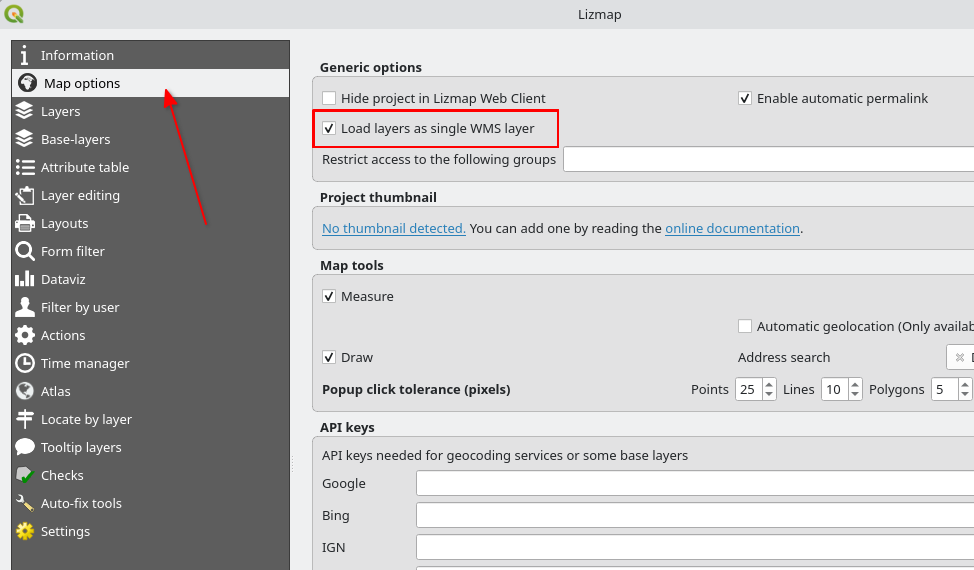
Task: Click the No thumbnail detected link
Action: coord(393,228)
